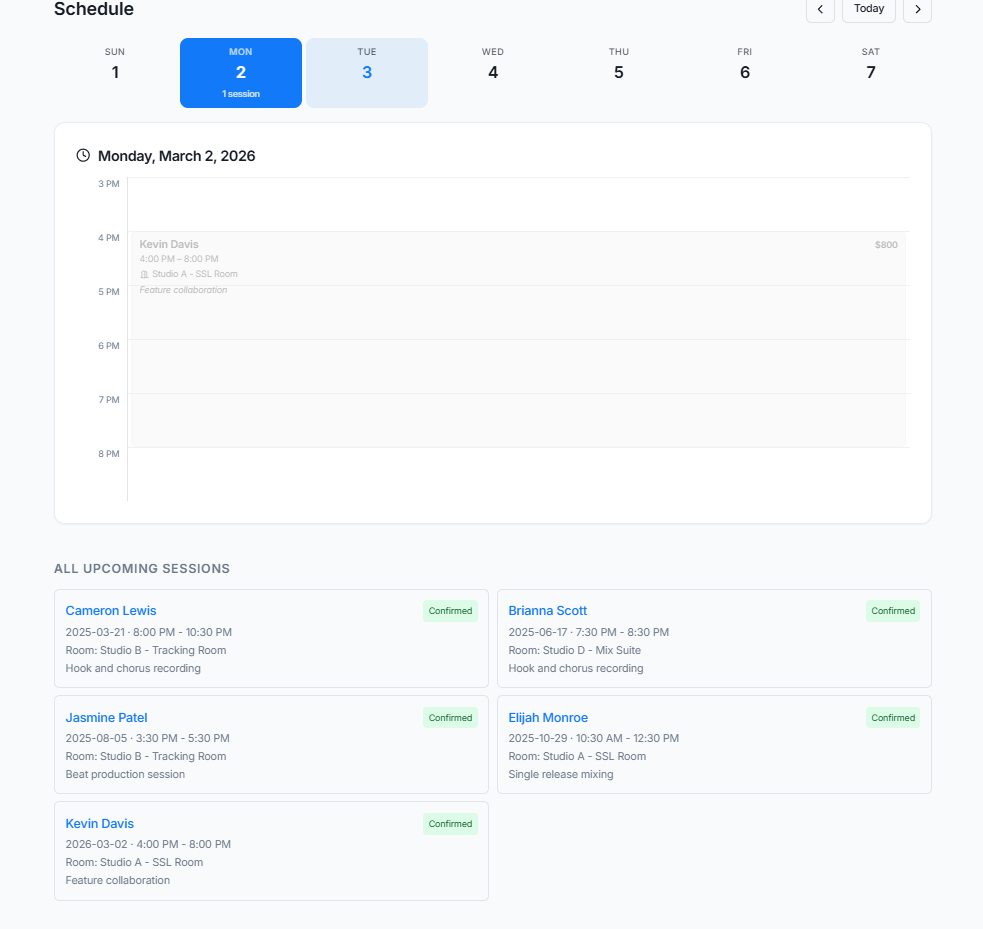Click the 2025-08-05 · 3:30 PM - 5:30 PM line
The width and height of the screenshot is (983, 929).
click(147, 738)
